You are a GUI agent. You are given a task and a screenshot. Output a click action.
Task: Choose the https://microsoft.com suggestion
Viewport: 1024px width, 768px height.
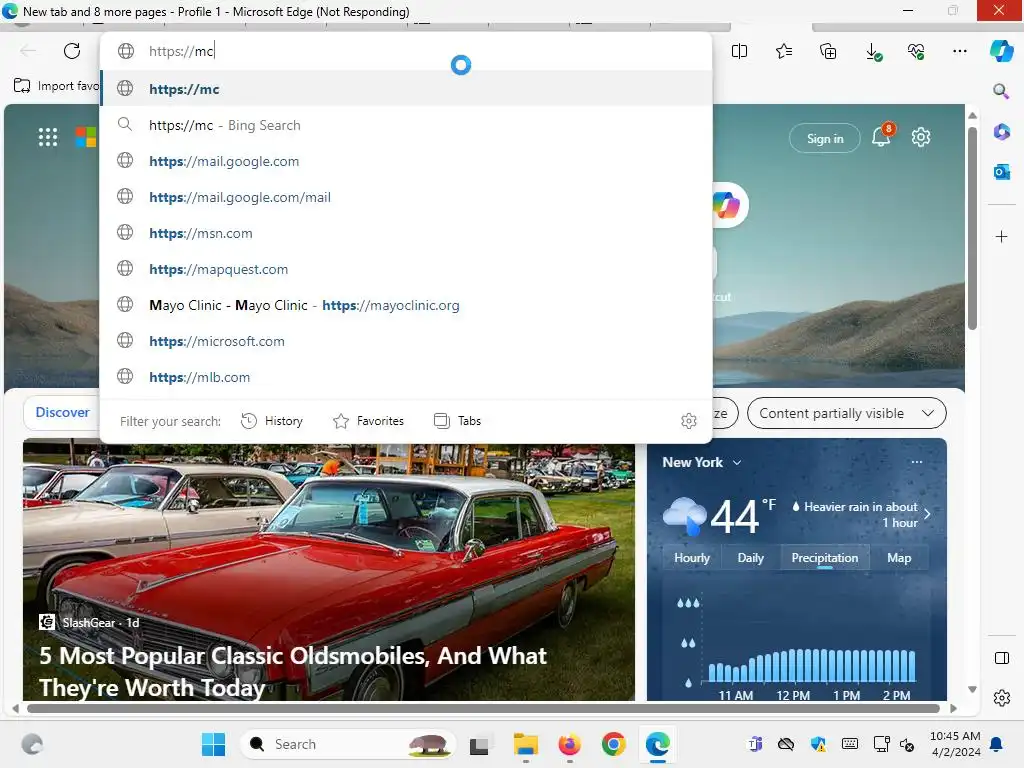point(406,340)
